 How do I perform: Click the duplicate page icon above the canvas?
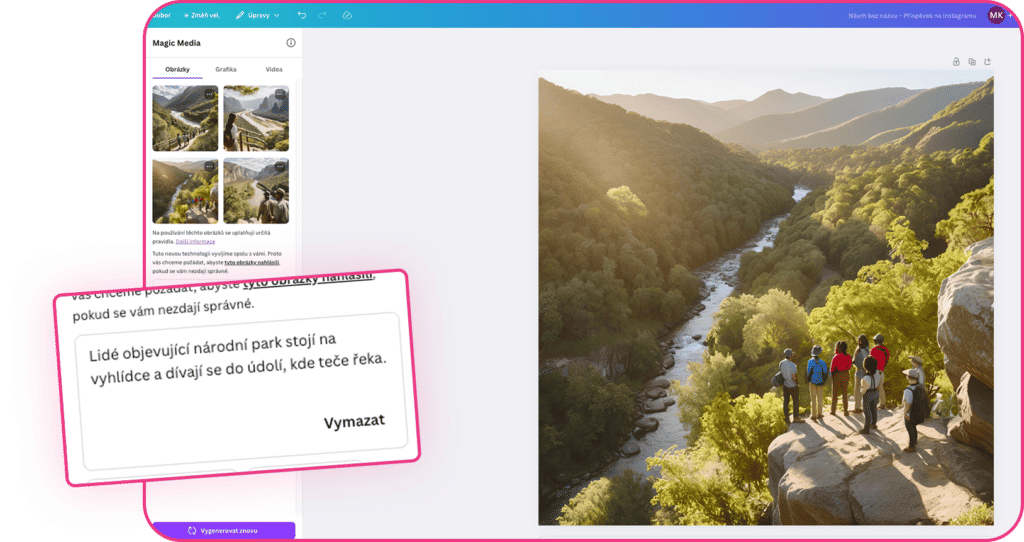[x=972, y=62]
